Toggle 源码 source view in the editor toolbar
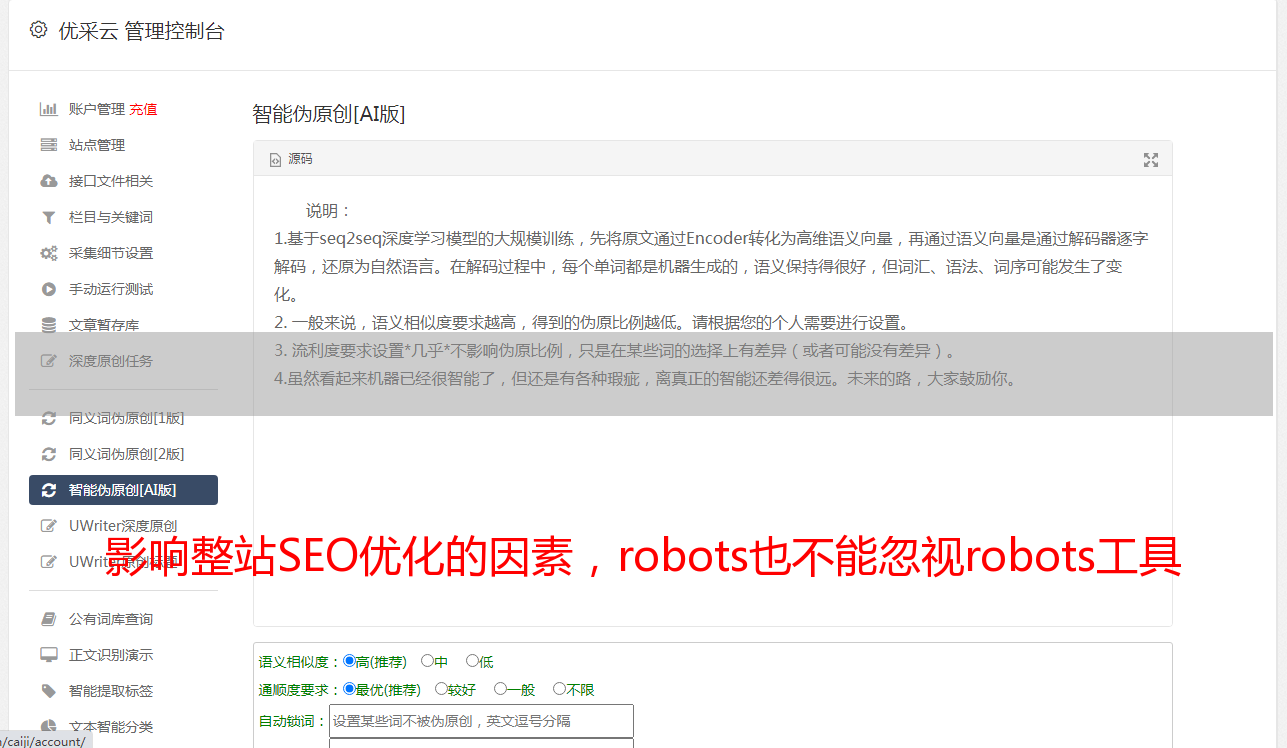This screenshot has width=1287, height=748. click(291, 159)
